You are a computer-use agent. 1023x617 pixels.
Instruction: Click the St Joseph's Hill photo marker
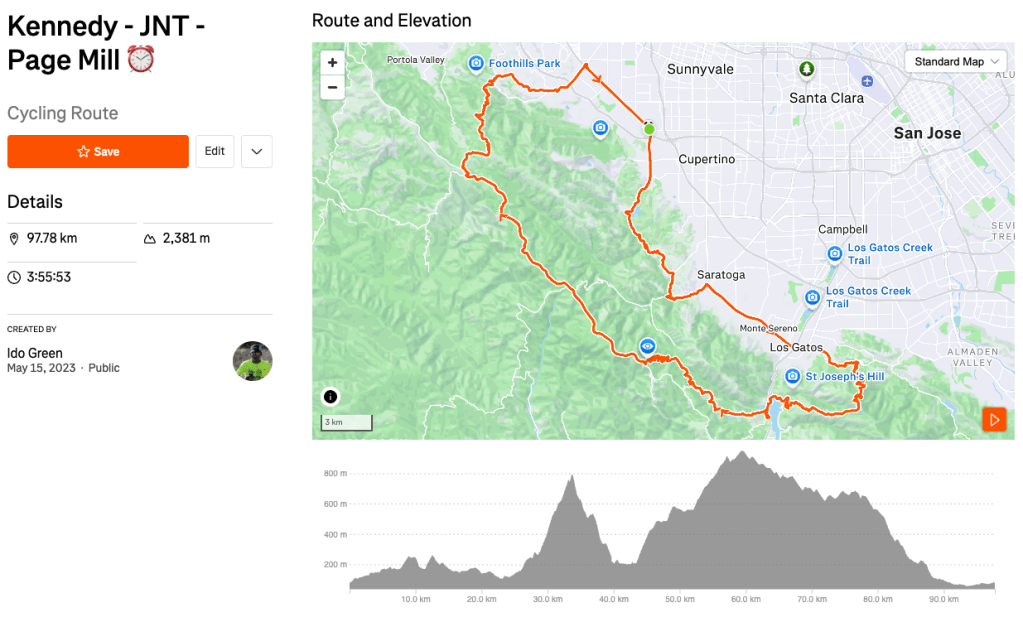pos(793,376)
